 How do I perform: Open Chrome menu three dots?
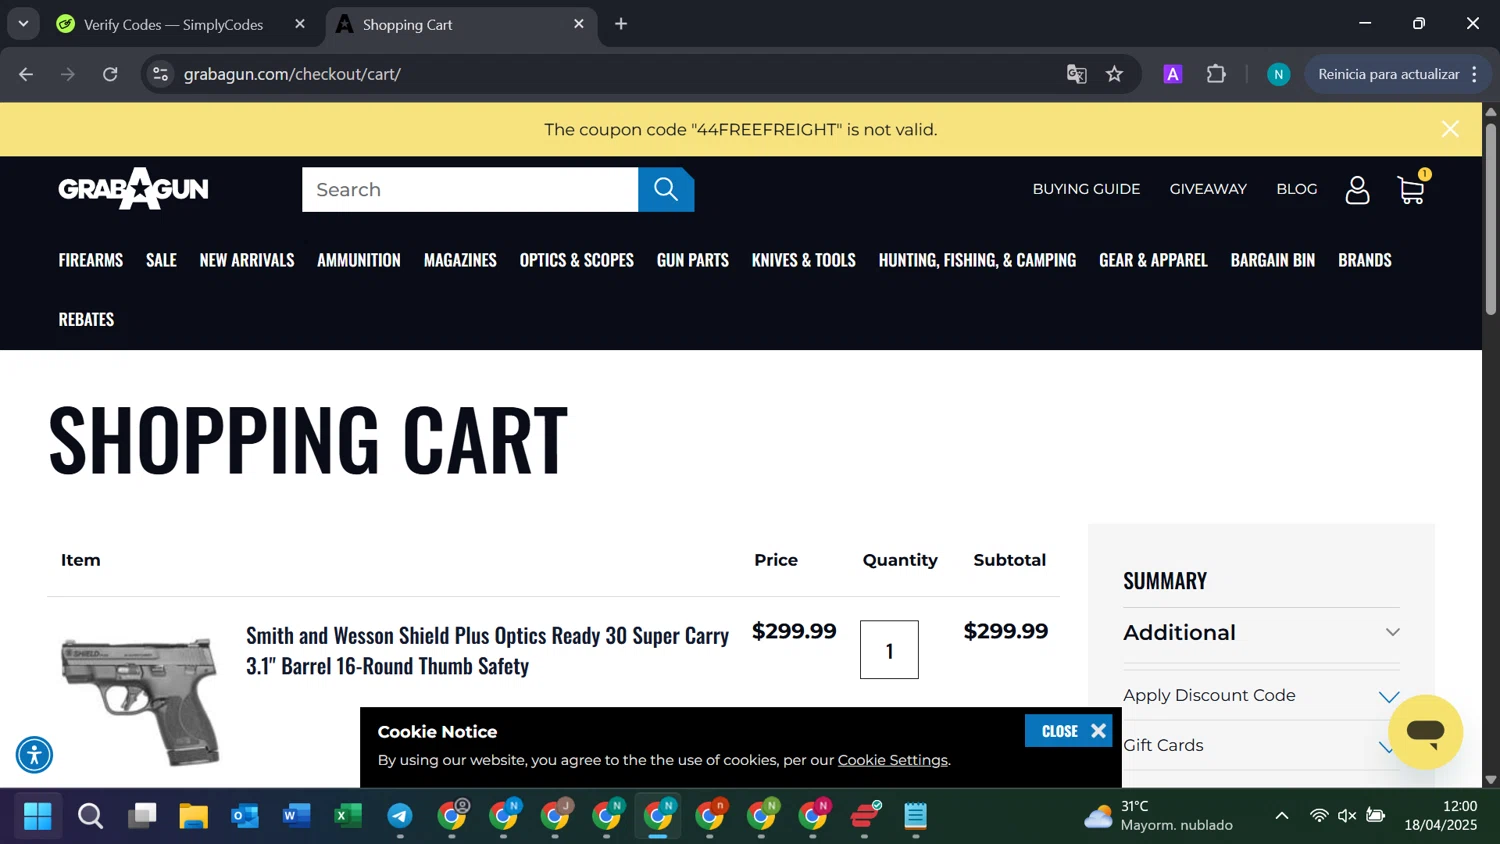(x=1475, y=74)
